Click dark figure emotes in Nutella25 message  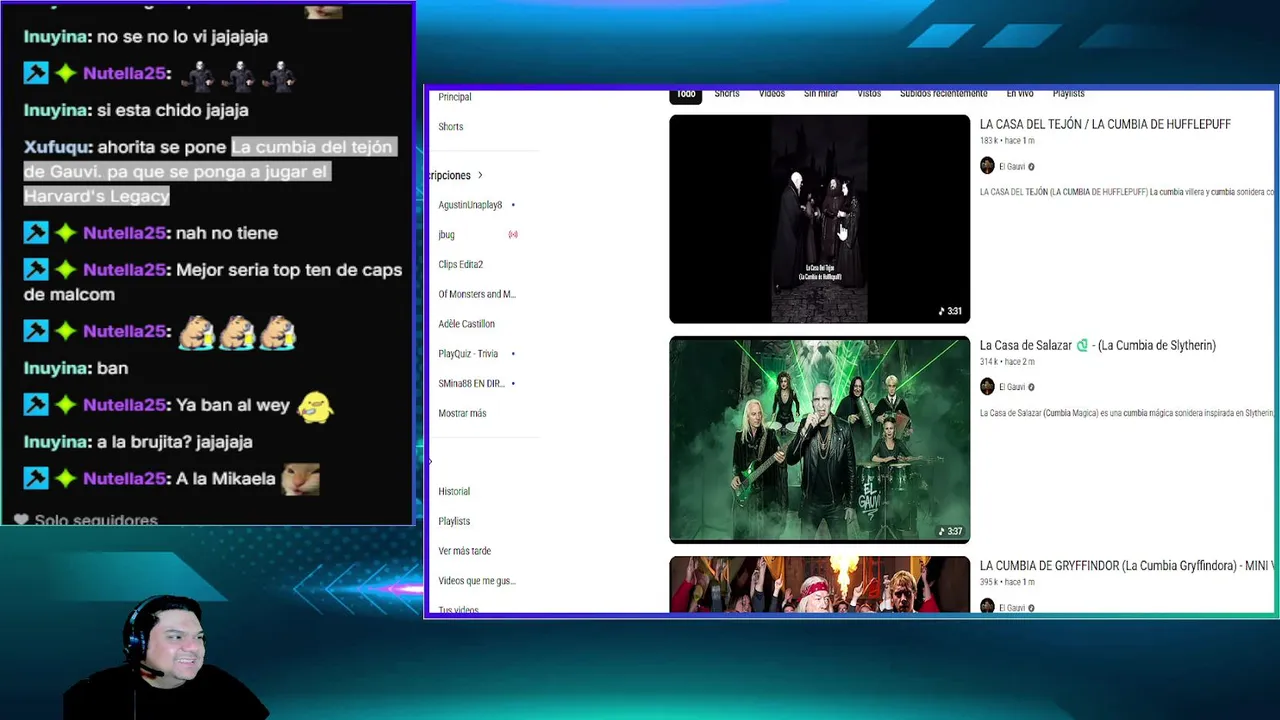pos(240,75)
